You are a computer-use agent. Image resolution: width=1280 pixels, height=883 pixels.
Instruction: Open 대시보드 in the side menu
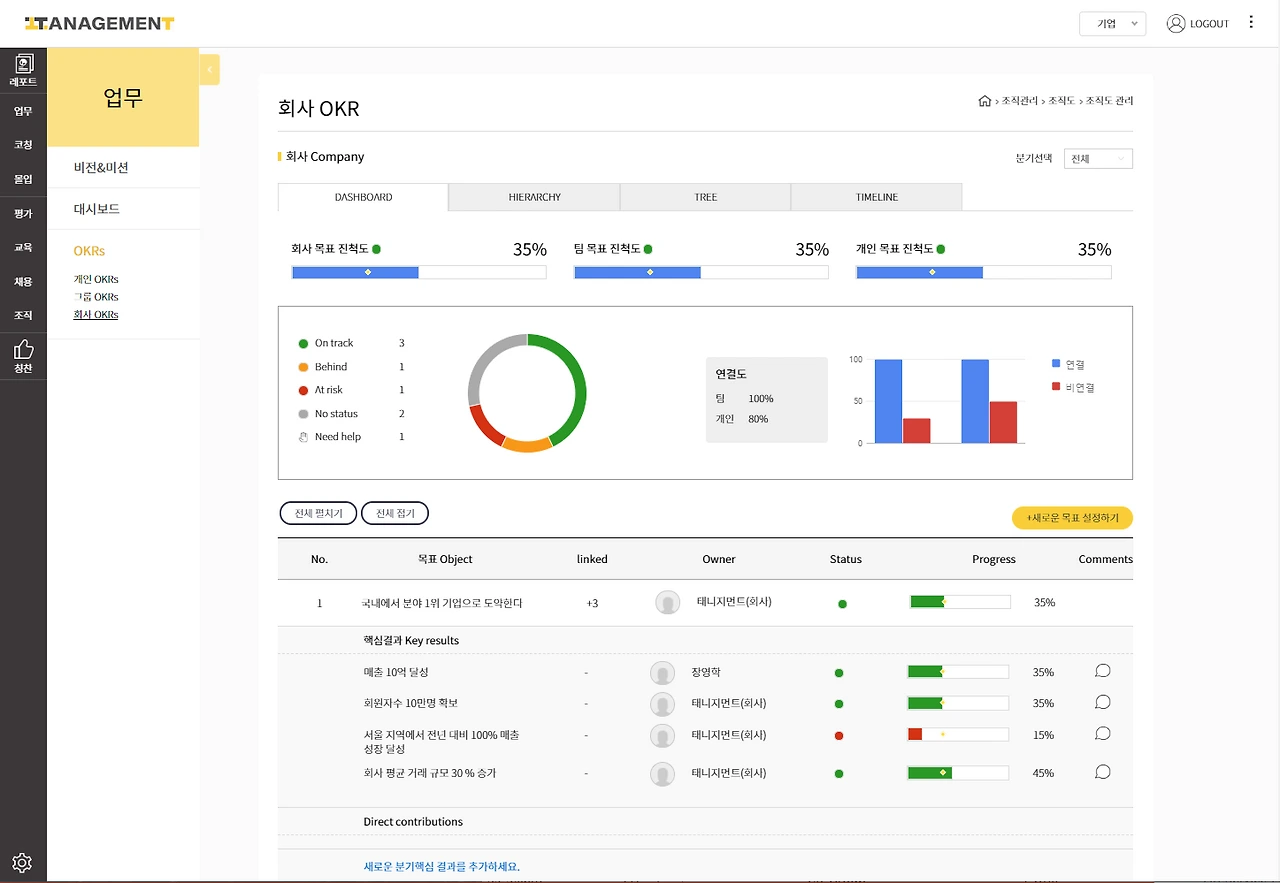(x=97, y=209)
